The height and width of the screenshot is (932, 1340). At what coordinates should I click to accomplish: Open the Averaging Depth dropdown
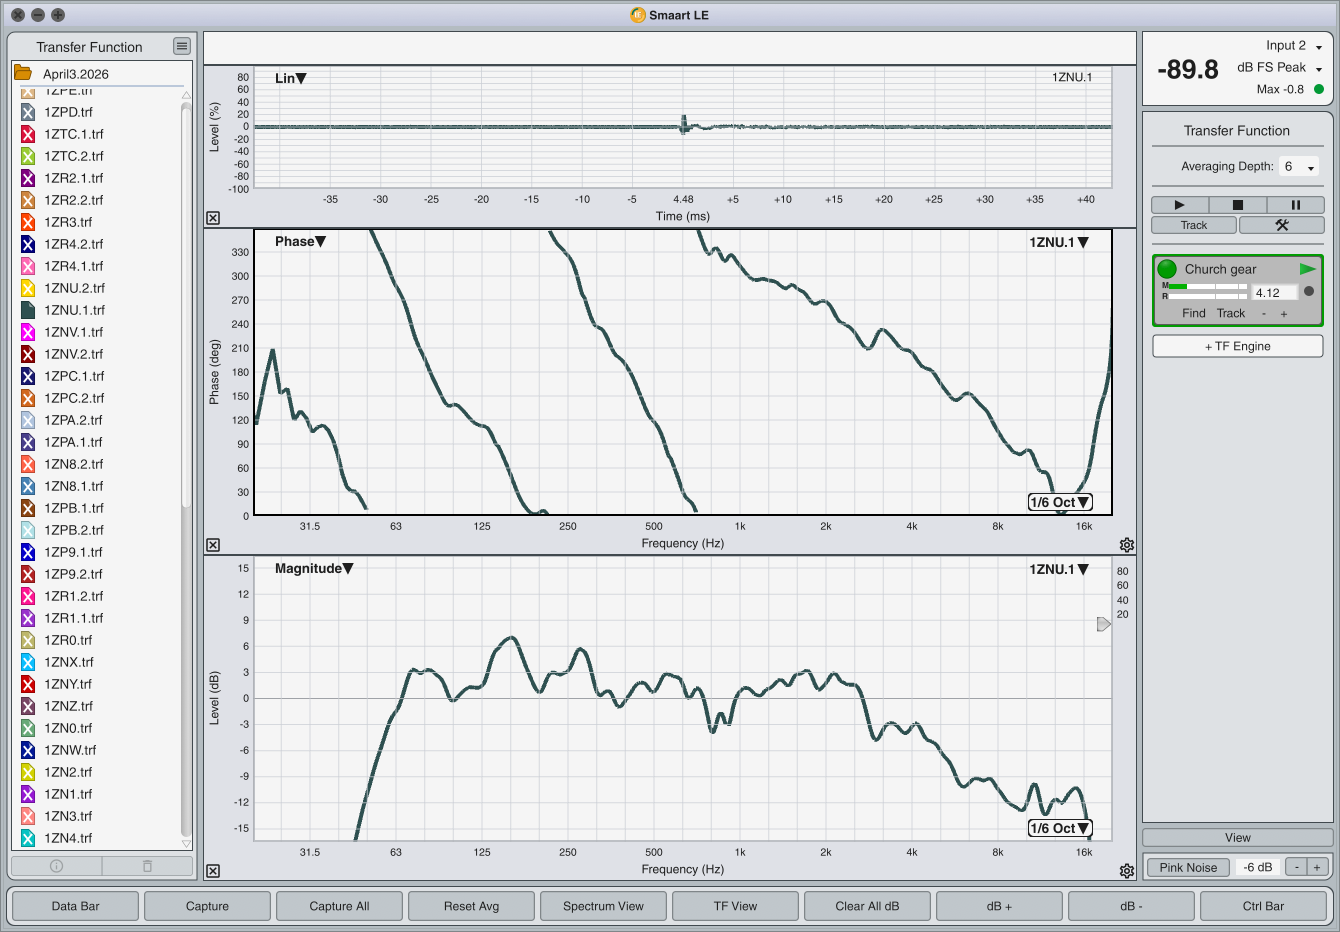click(1300, 167)
